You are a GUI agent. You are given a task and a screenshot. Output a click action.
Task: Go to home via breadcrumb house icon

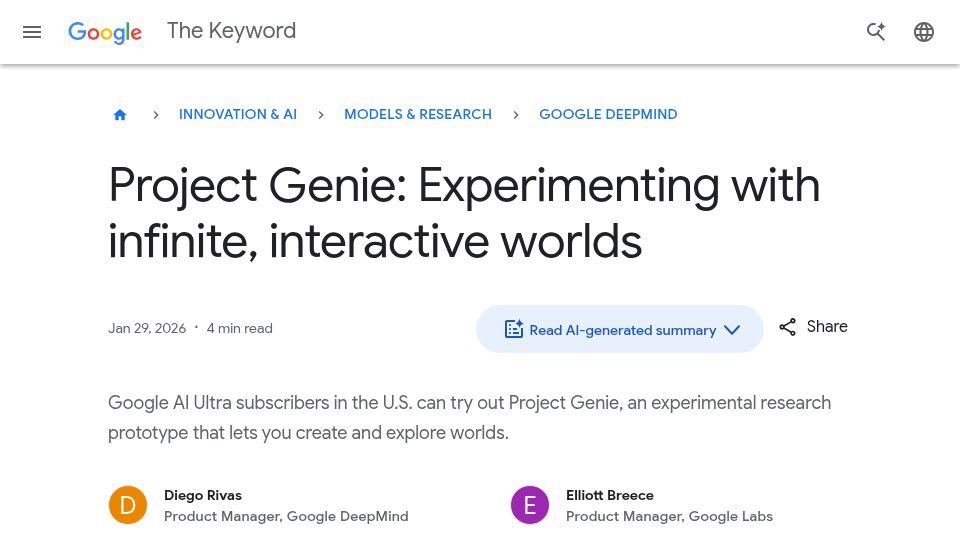pyautogui.click(x=120, y=114)
